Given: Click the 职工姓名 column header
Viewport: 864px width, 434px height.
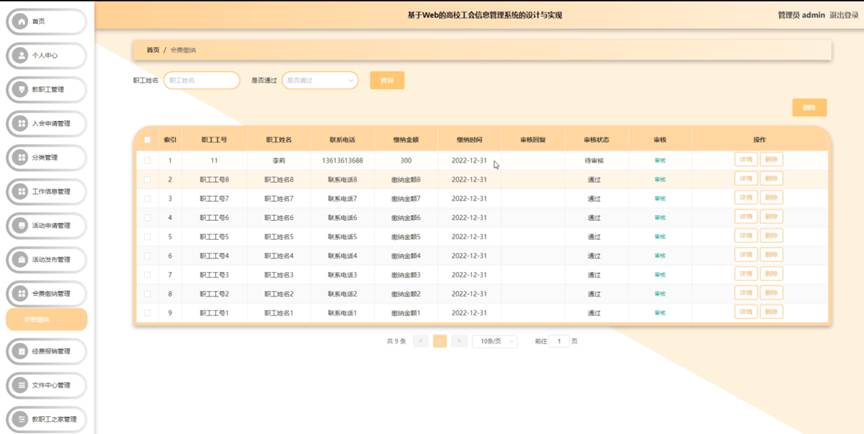Looking at the screenshot, I should click(x=279, y=140).
